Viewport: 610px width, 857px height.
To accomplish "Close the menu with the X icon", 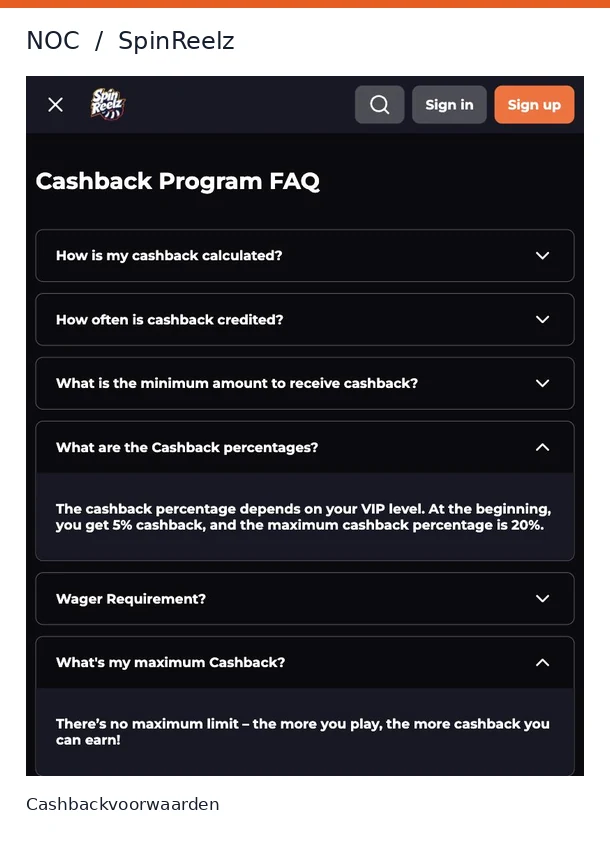I will point(55,104).
